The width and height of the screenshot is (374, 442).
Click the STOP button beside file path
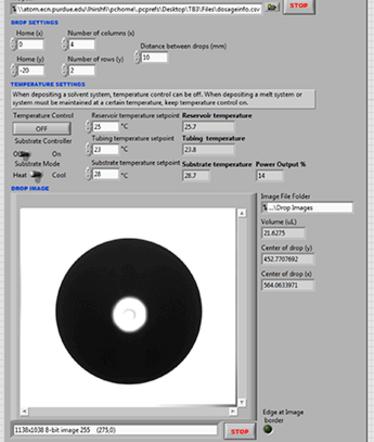click(299, 6)
